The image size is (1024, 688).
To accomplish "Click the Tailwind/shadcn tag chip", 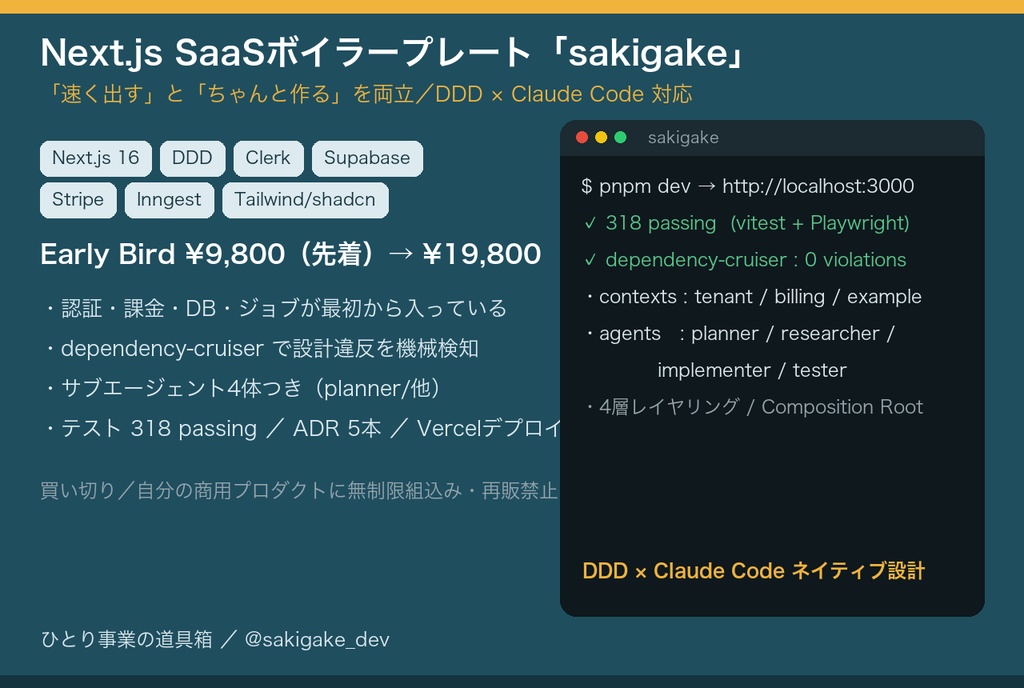I will point(305,200).
